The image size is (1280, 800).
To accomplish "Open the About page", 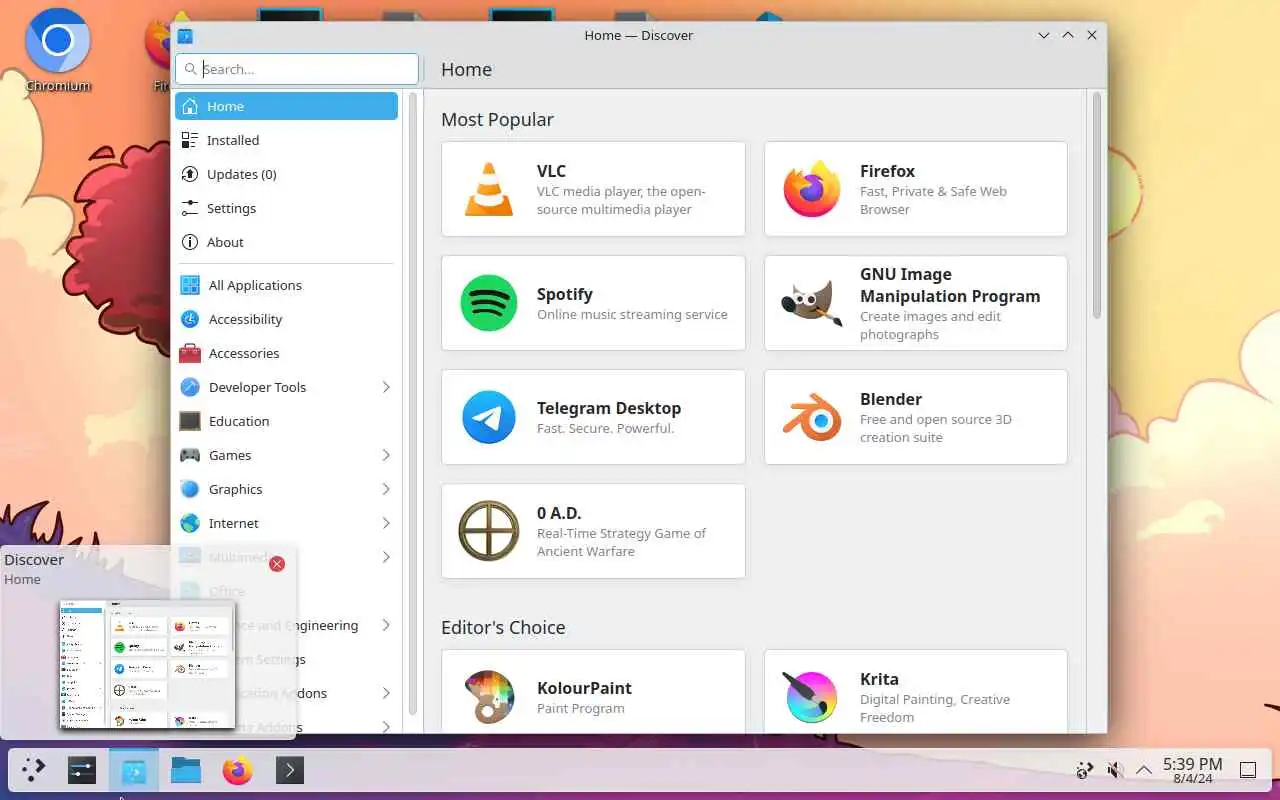I will pos(286,242).
